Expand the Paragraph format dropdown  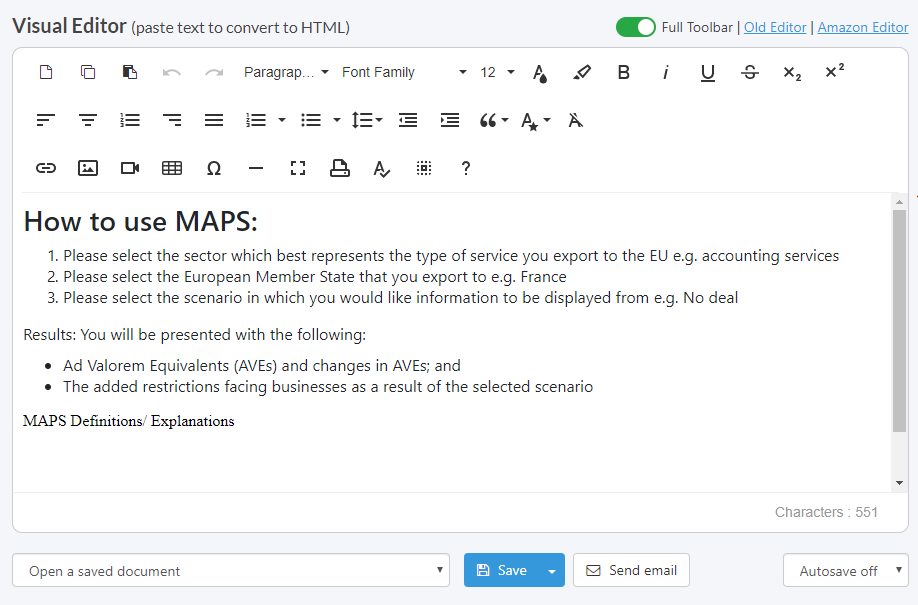(286, 72)
